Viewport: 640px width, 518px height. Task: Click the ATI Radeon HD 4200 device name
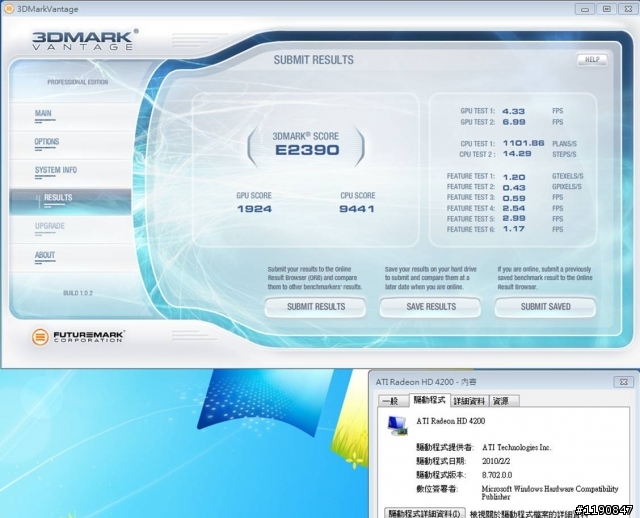[x=451, y=421]
